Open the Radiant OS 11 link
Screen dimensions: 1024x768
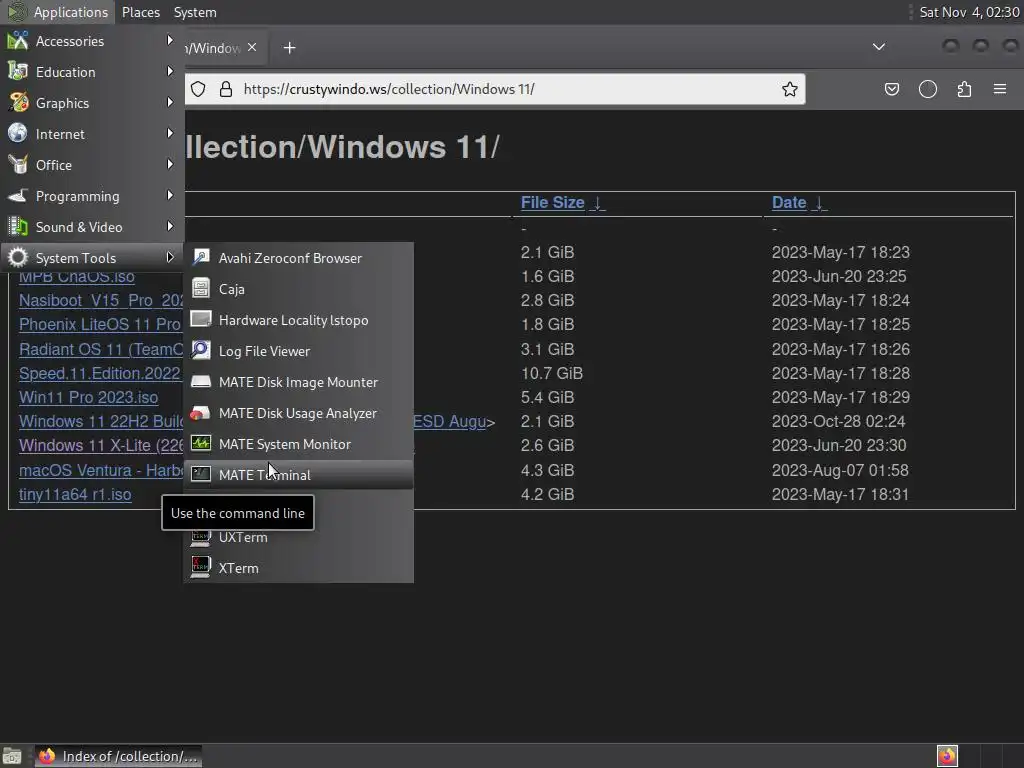pos(101,349)
